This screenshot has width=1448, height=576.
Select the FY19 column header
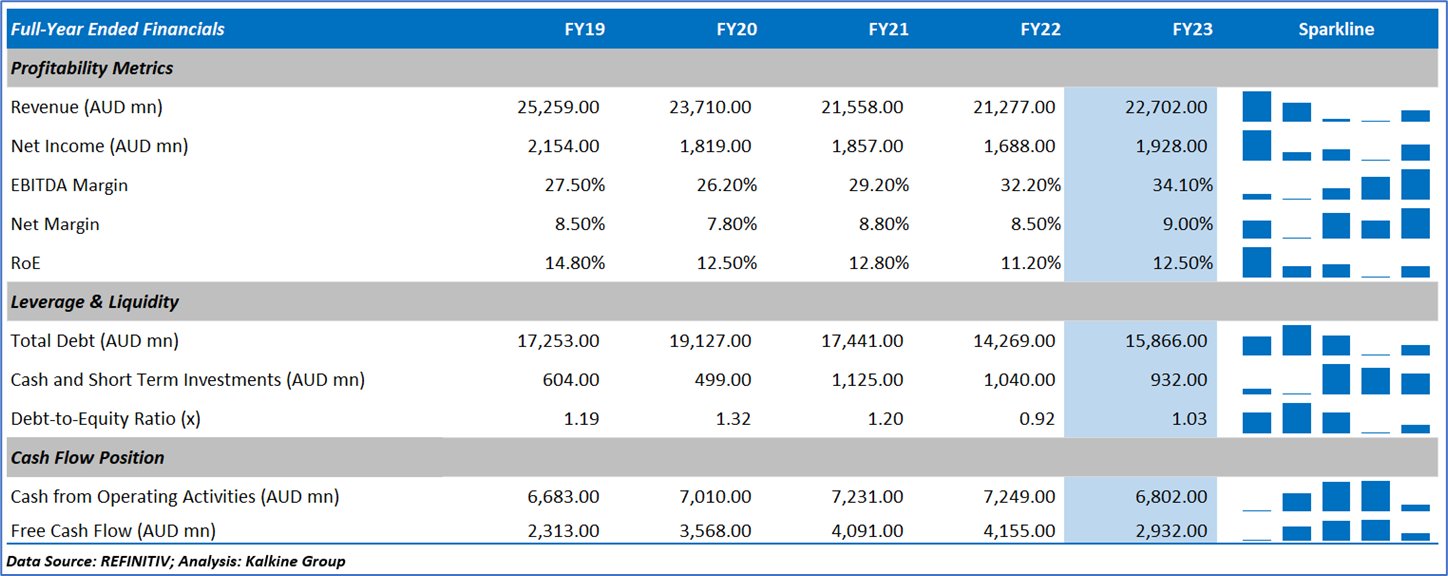584,29
